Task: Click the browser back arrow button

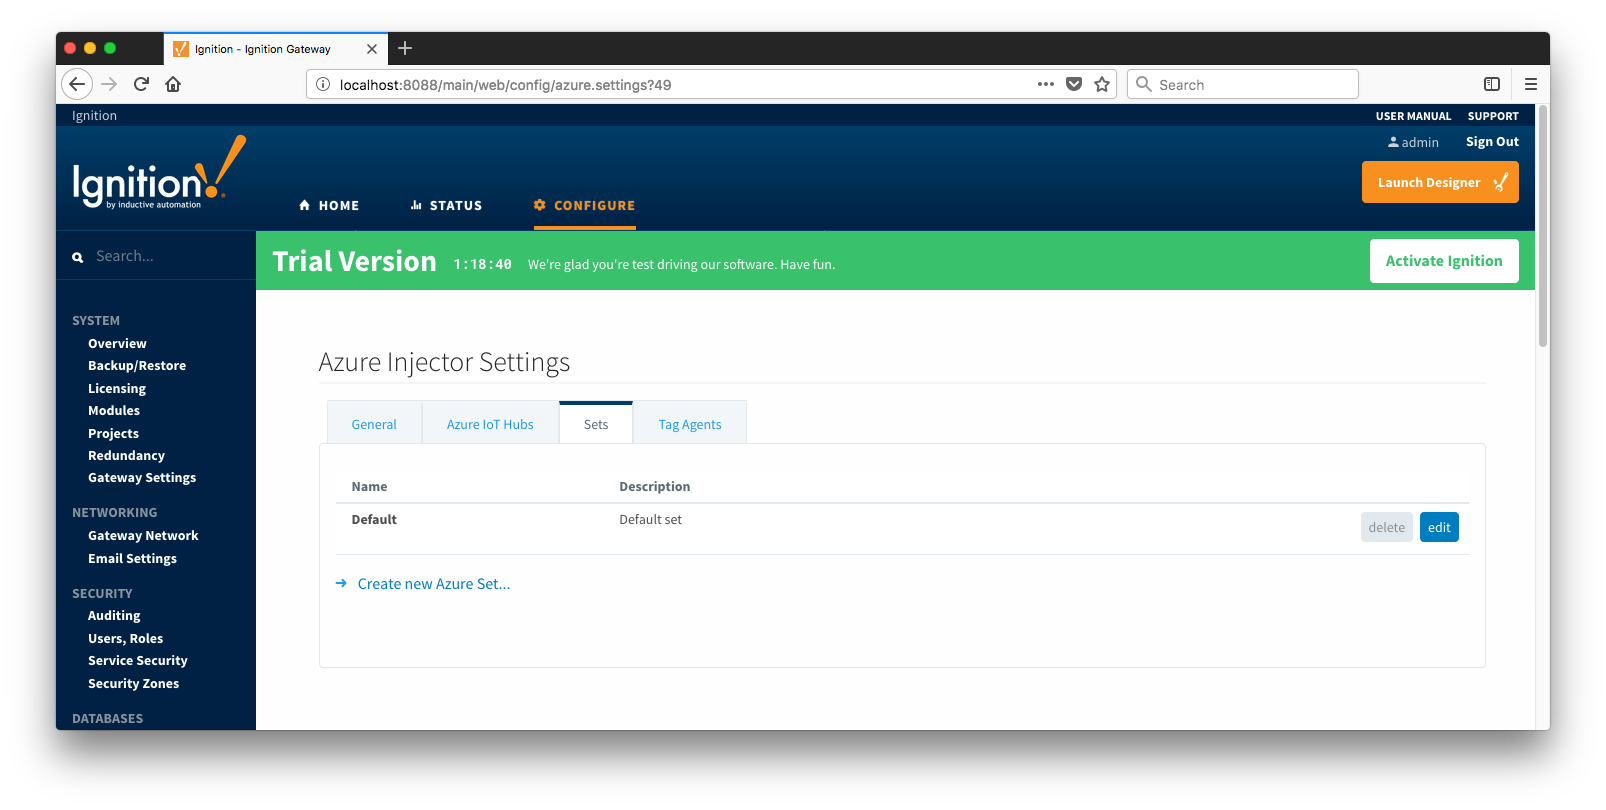Action: point(77,84)
